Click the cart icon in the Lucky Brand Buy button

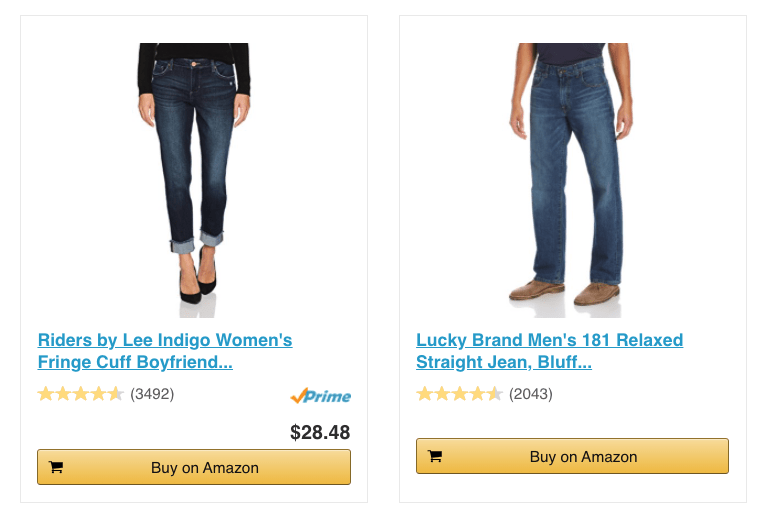pyautogui.click(x=435, y=456)
